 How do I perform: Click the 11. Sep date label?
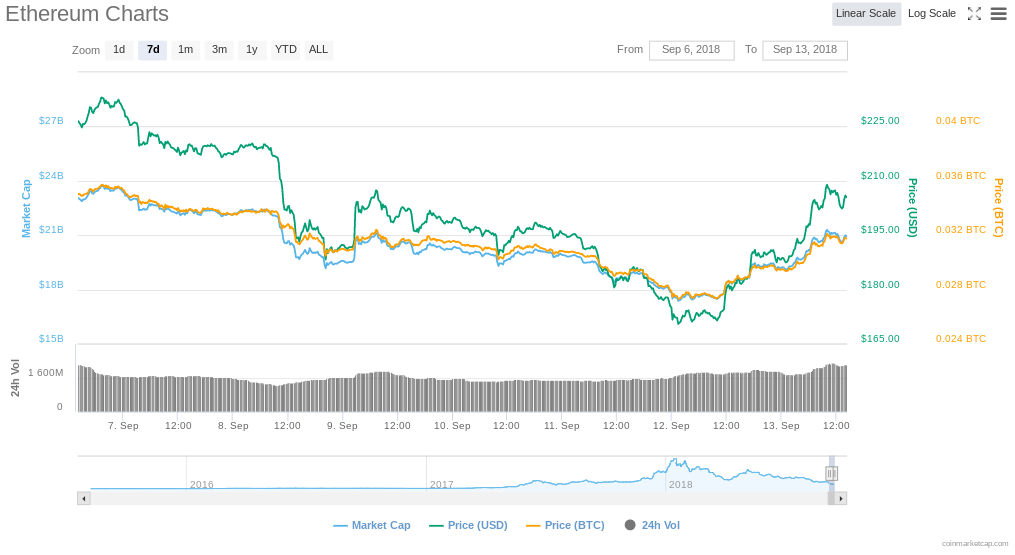[561, 425]
